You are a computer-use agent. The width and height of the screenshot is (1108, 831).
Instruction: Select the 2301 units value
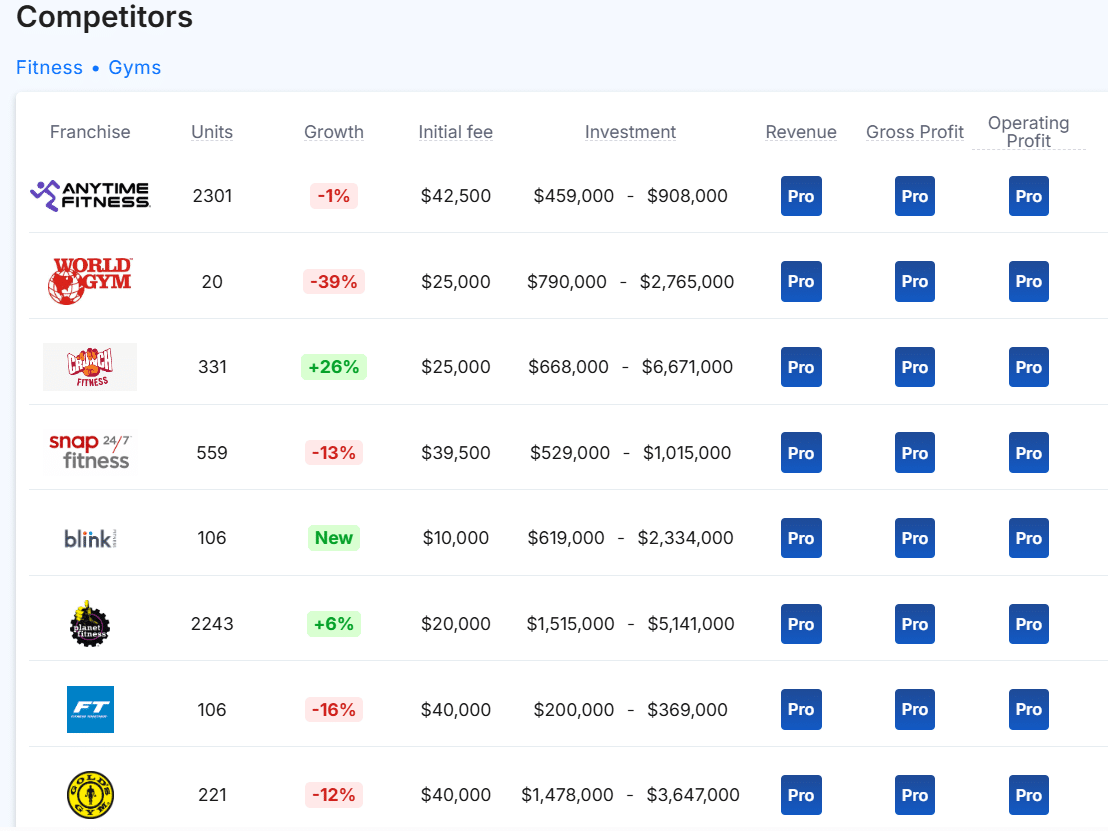212,196
